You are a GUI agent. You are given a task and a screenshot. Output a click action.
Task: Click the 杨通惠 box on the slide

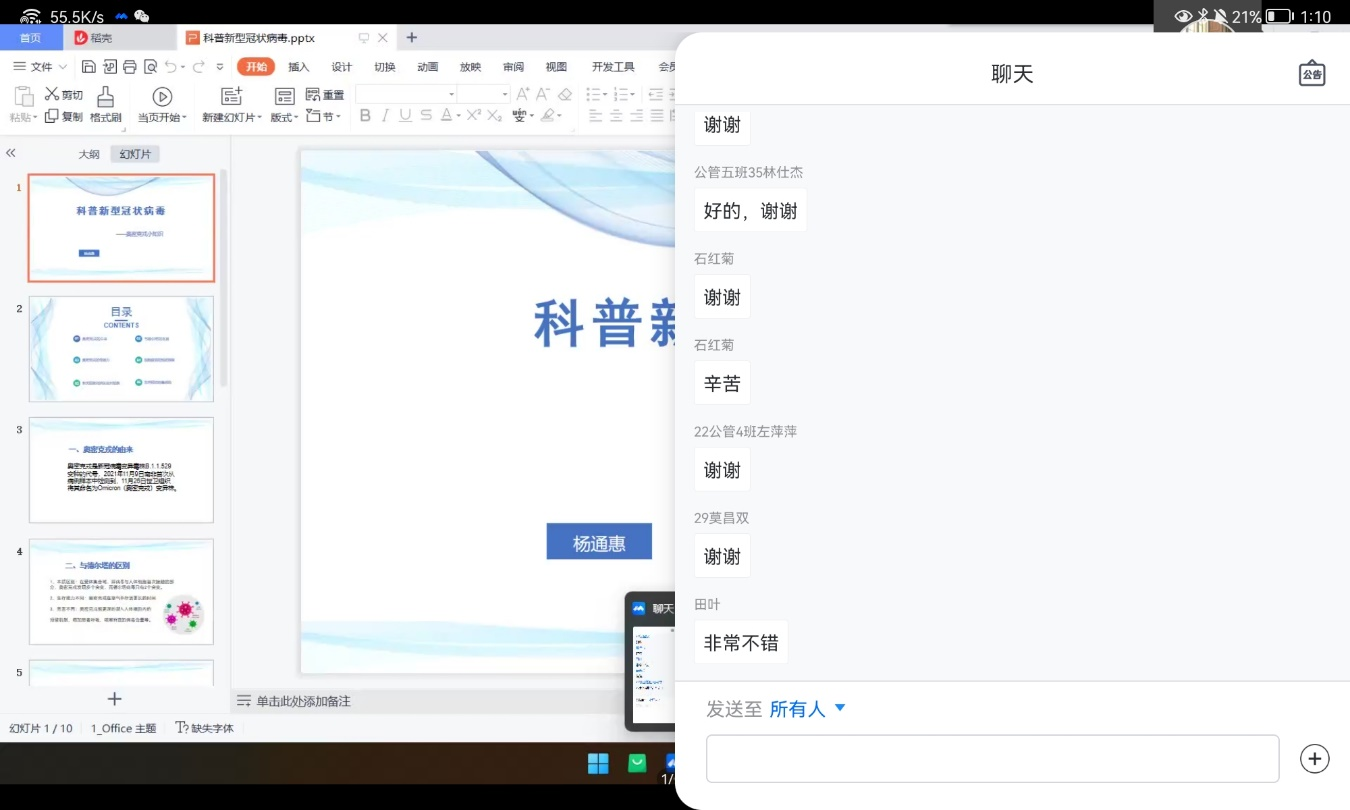tap(599, 542)
